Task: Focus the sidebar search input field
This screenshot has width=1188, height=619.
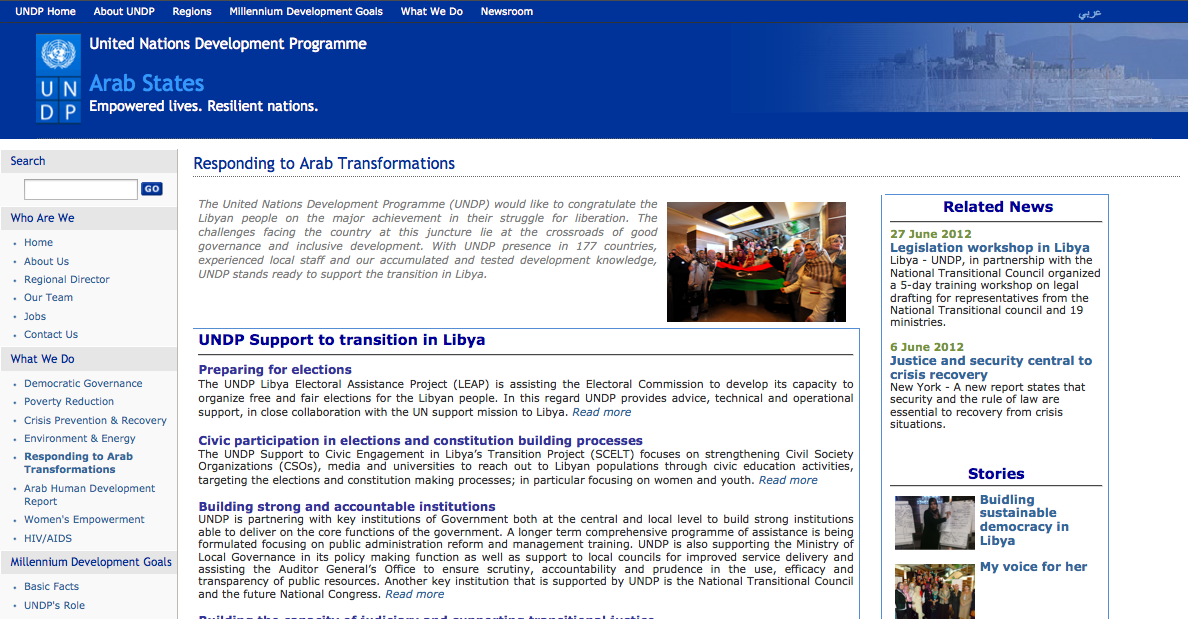Action: (x=80, y=189)
